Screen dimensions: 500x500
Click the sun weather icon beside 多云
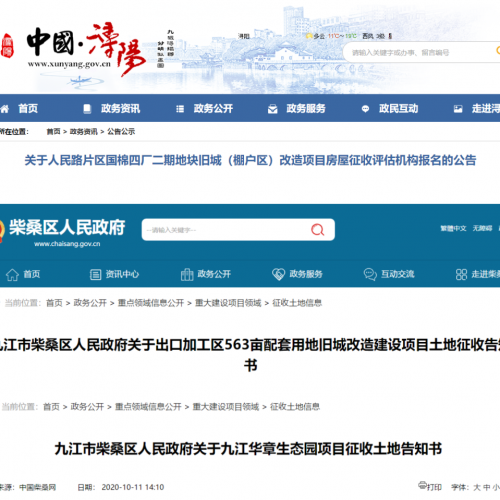tap(309, 36)
